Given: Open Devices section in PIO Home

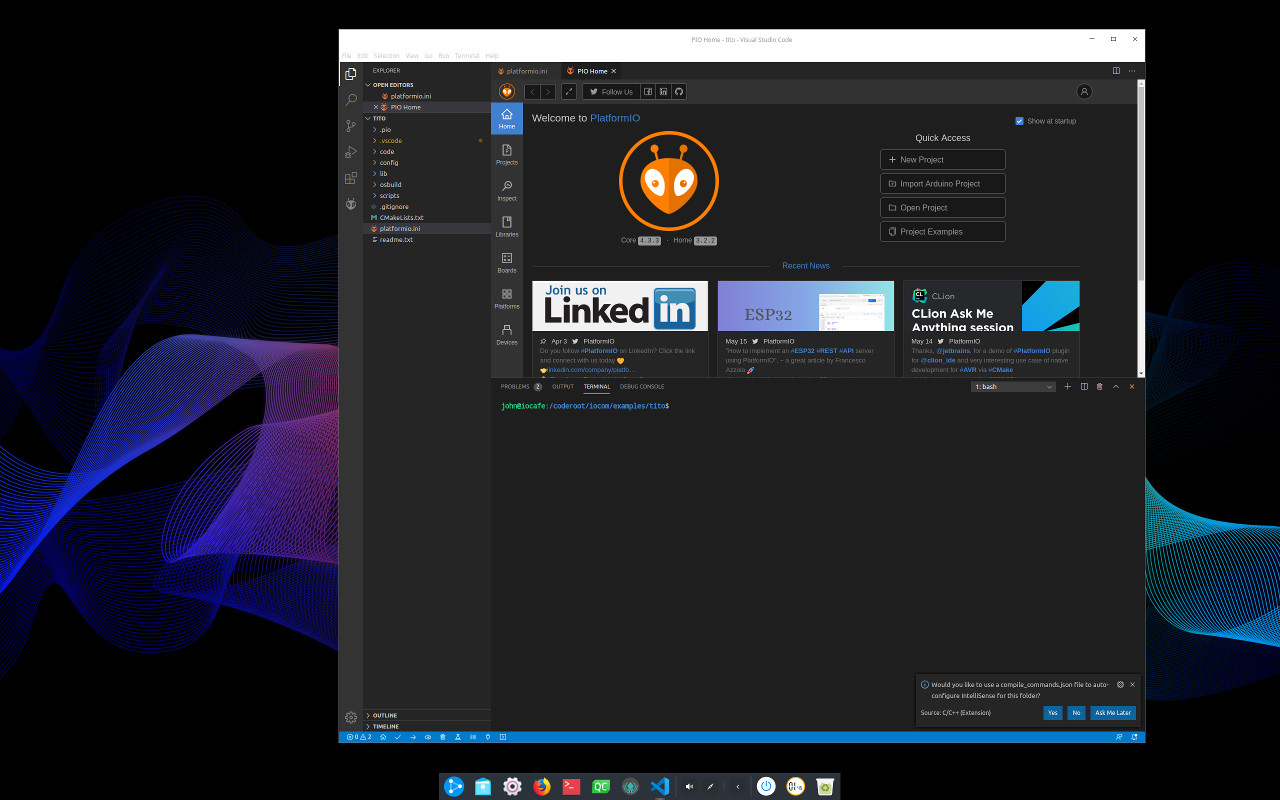Looking at the screenshot, I should tap(507, 334).
